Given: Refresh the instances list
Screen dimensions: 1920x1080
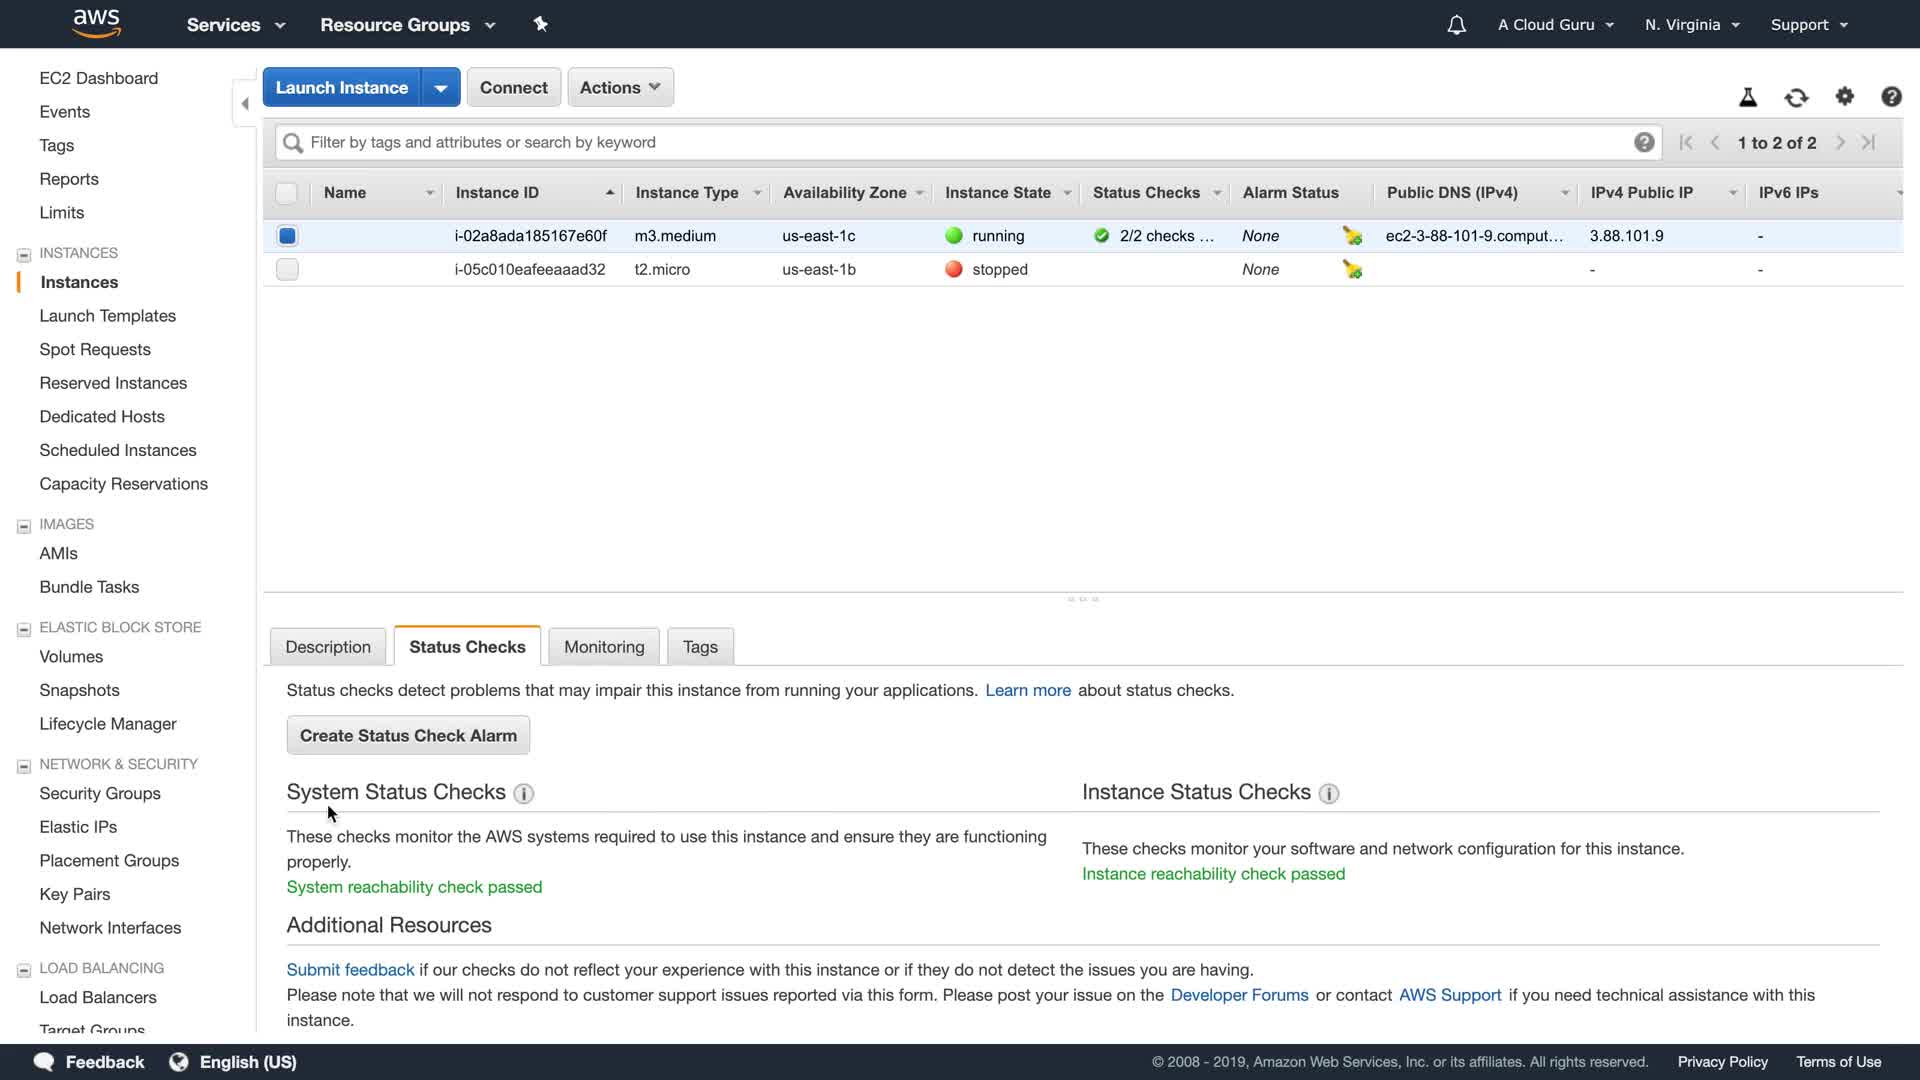Looking at the screenshot, I should point(1796,97).
